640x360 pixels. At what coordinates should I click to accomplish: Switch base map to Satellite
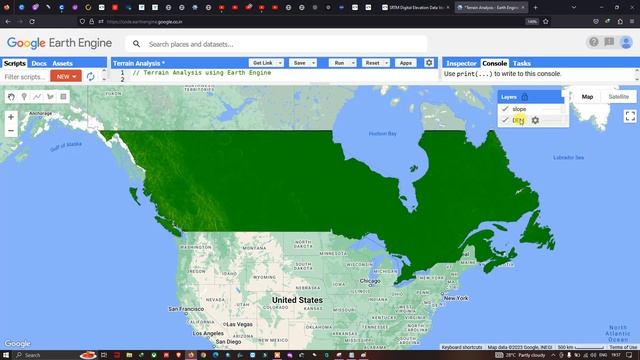[618, 97]
